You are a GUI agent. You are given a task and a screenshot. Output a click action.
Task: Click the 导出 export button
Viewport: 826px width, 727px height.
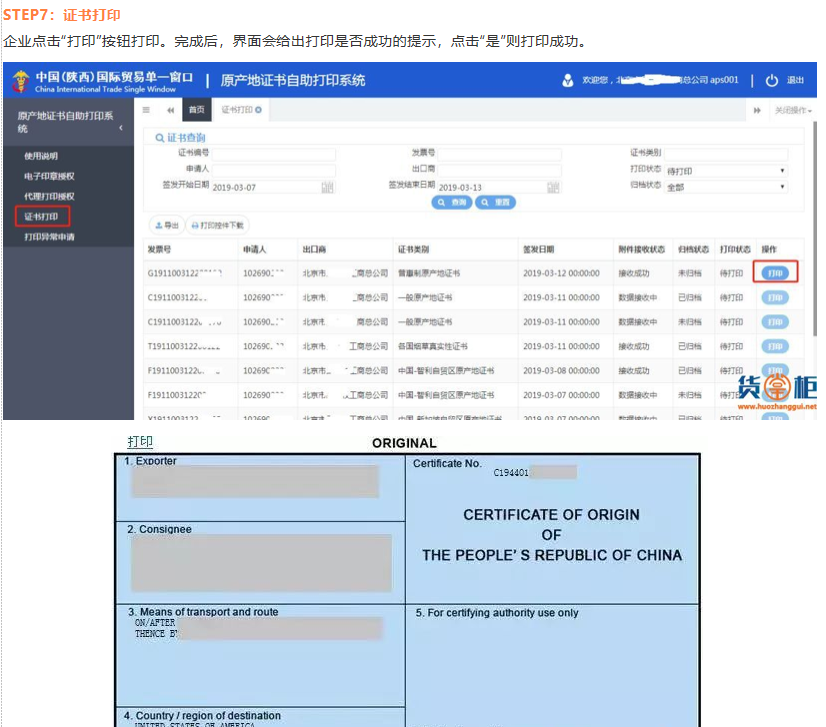[167, 226]
